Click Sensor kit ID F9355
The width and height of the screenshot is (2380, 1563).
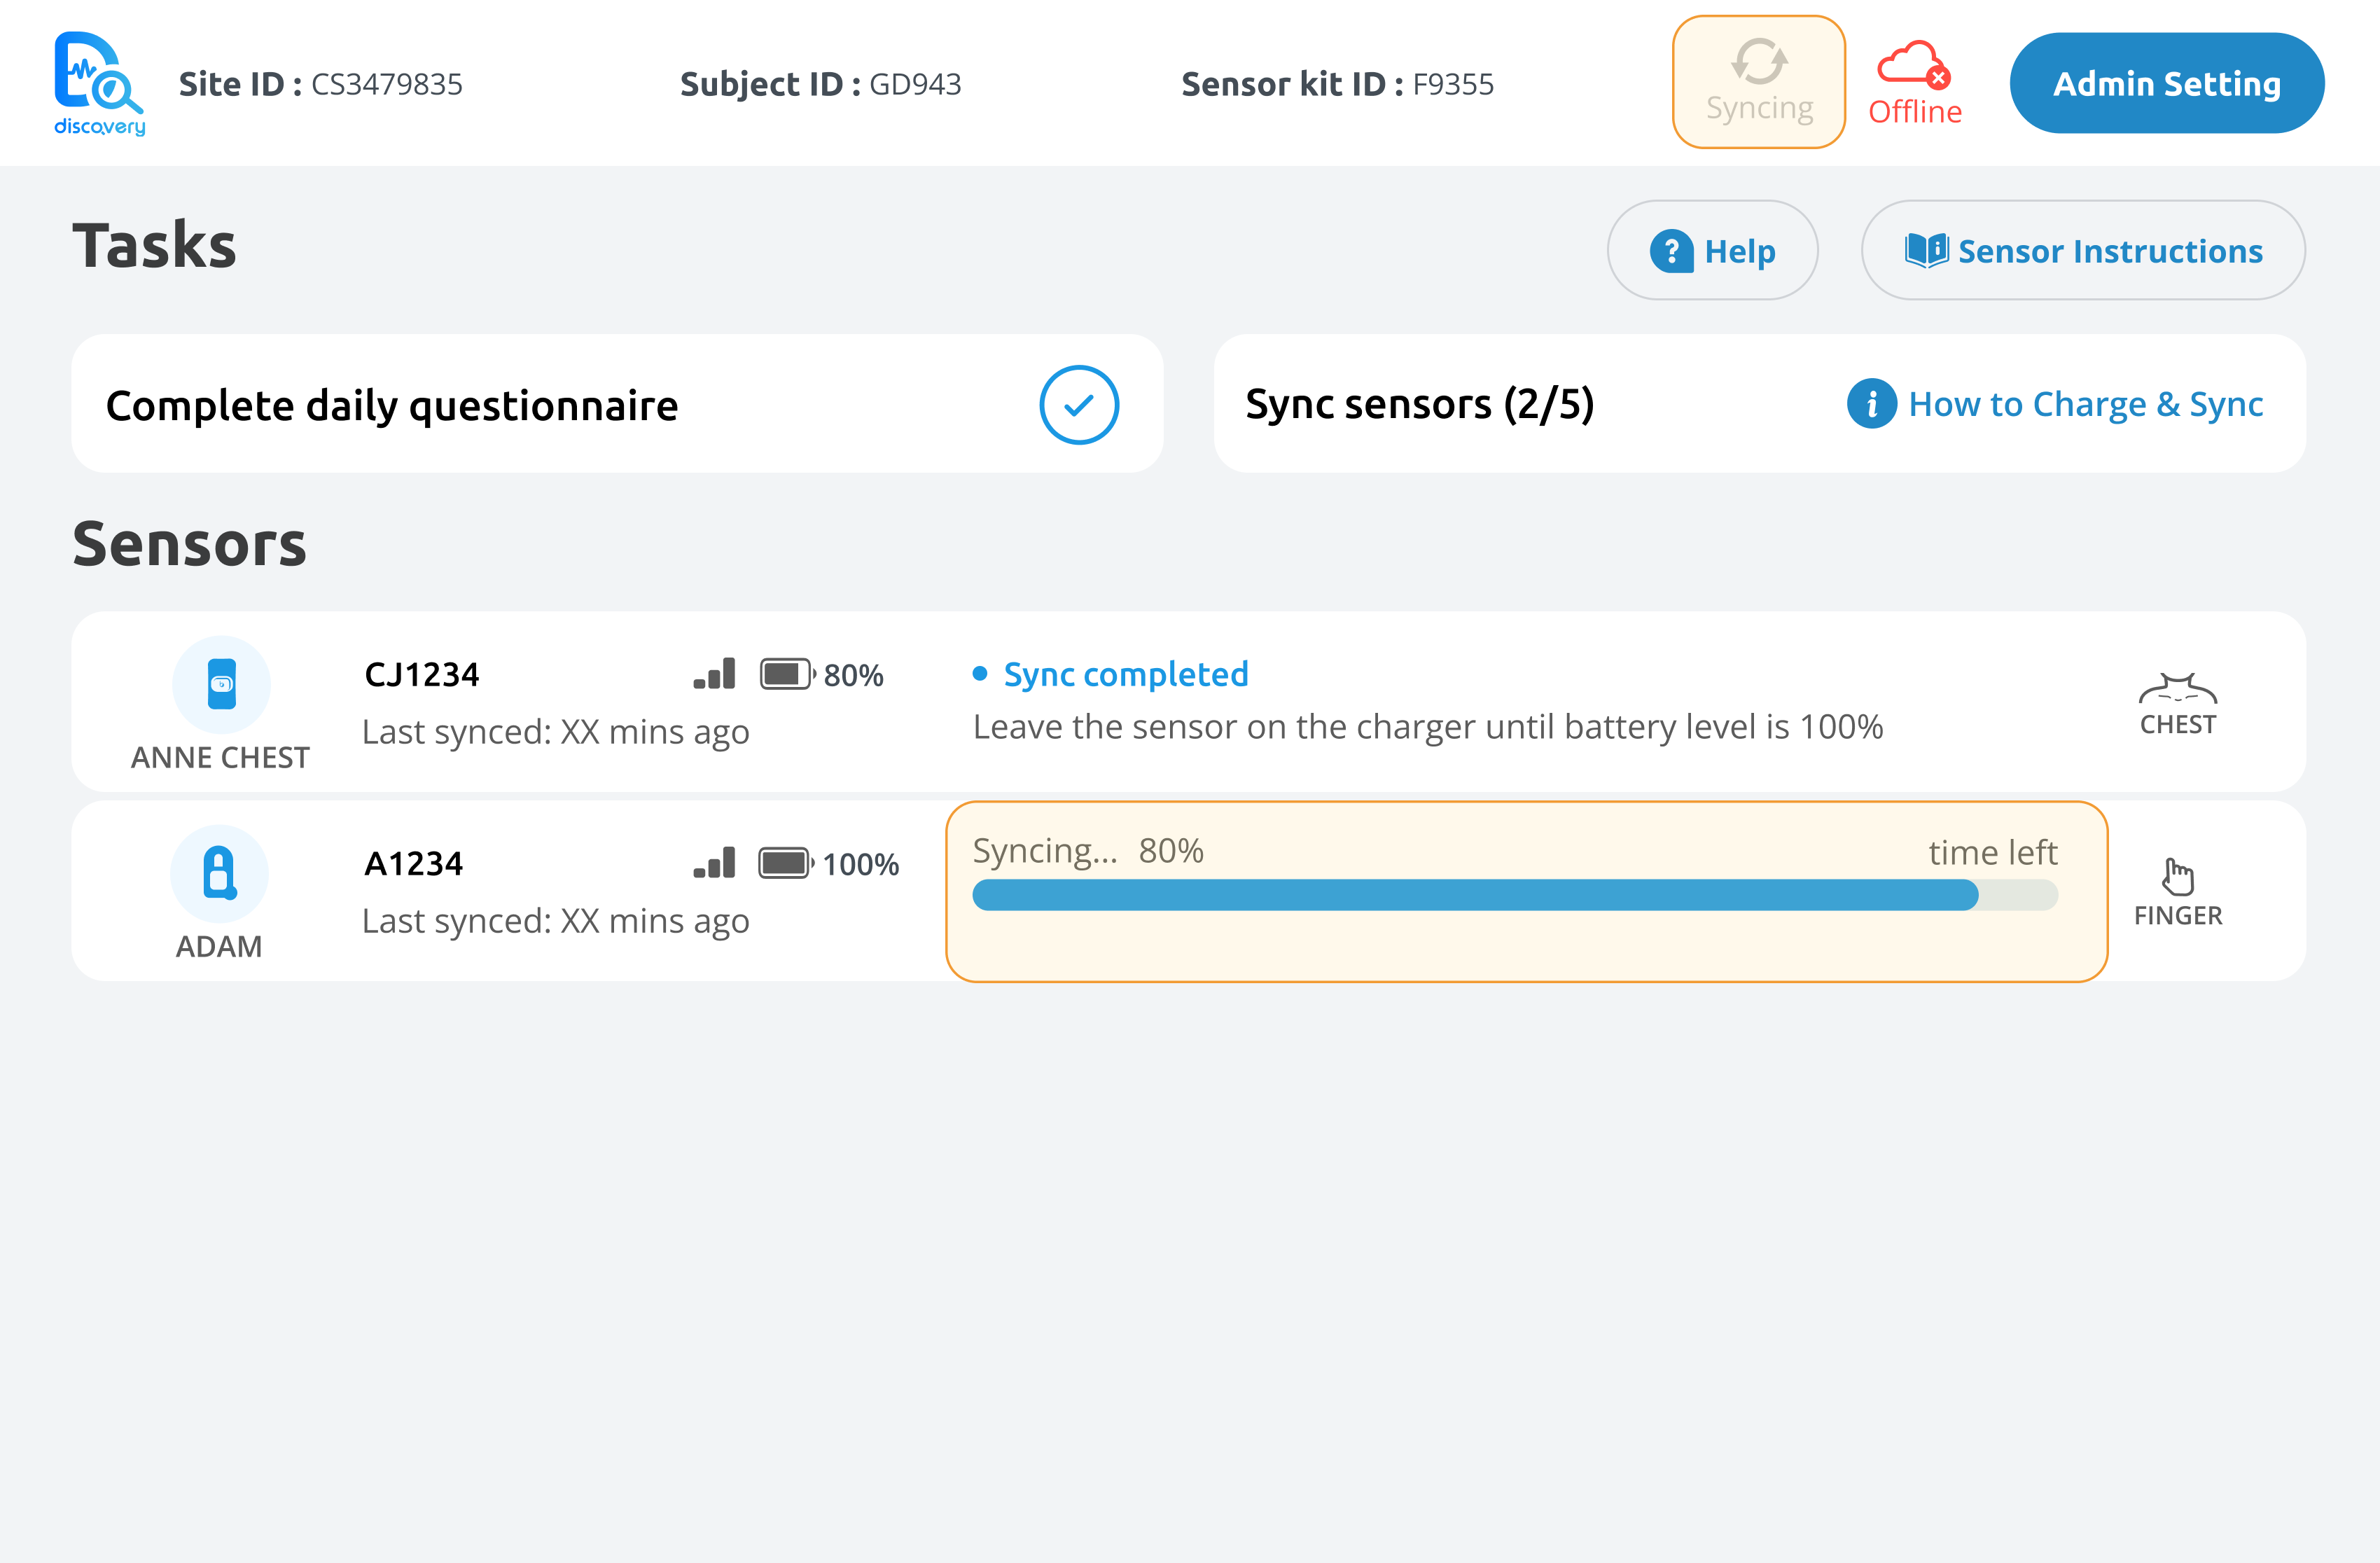[1338, 84]
